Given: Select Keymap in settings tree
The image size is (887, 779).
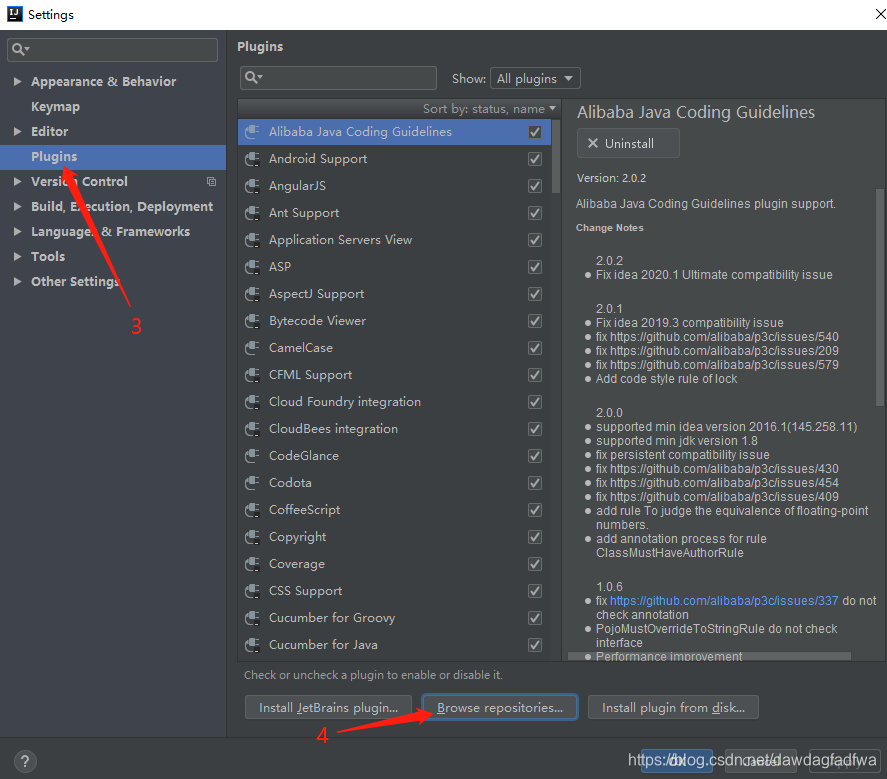Looking at the screenshot, I should tap(55, 106).
